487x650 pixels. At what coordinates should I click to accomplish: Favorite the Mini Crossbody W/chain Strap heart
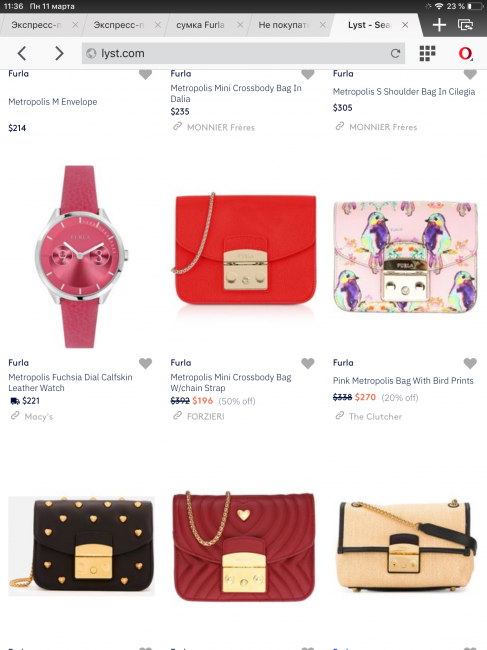pos(308,363)
